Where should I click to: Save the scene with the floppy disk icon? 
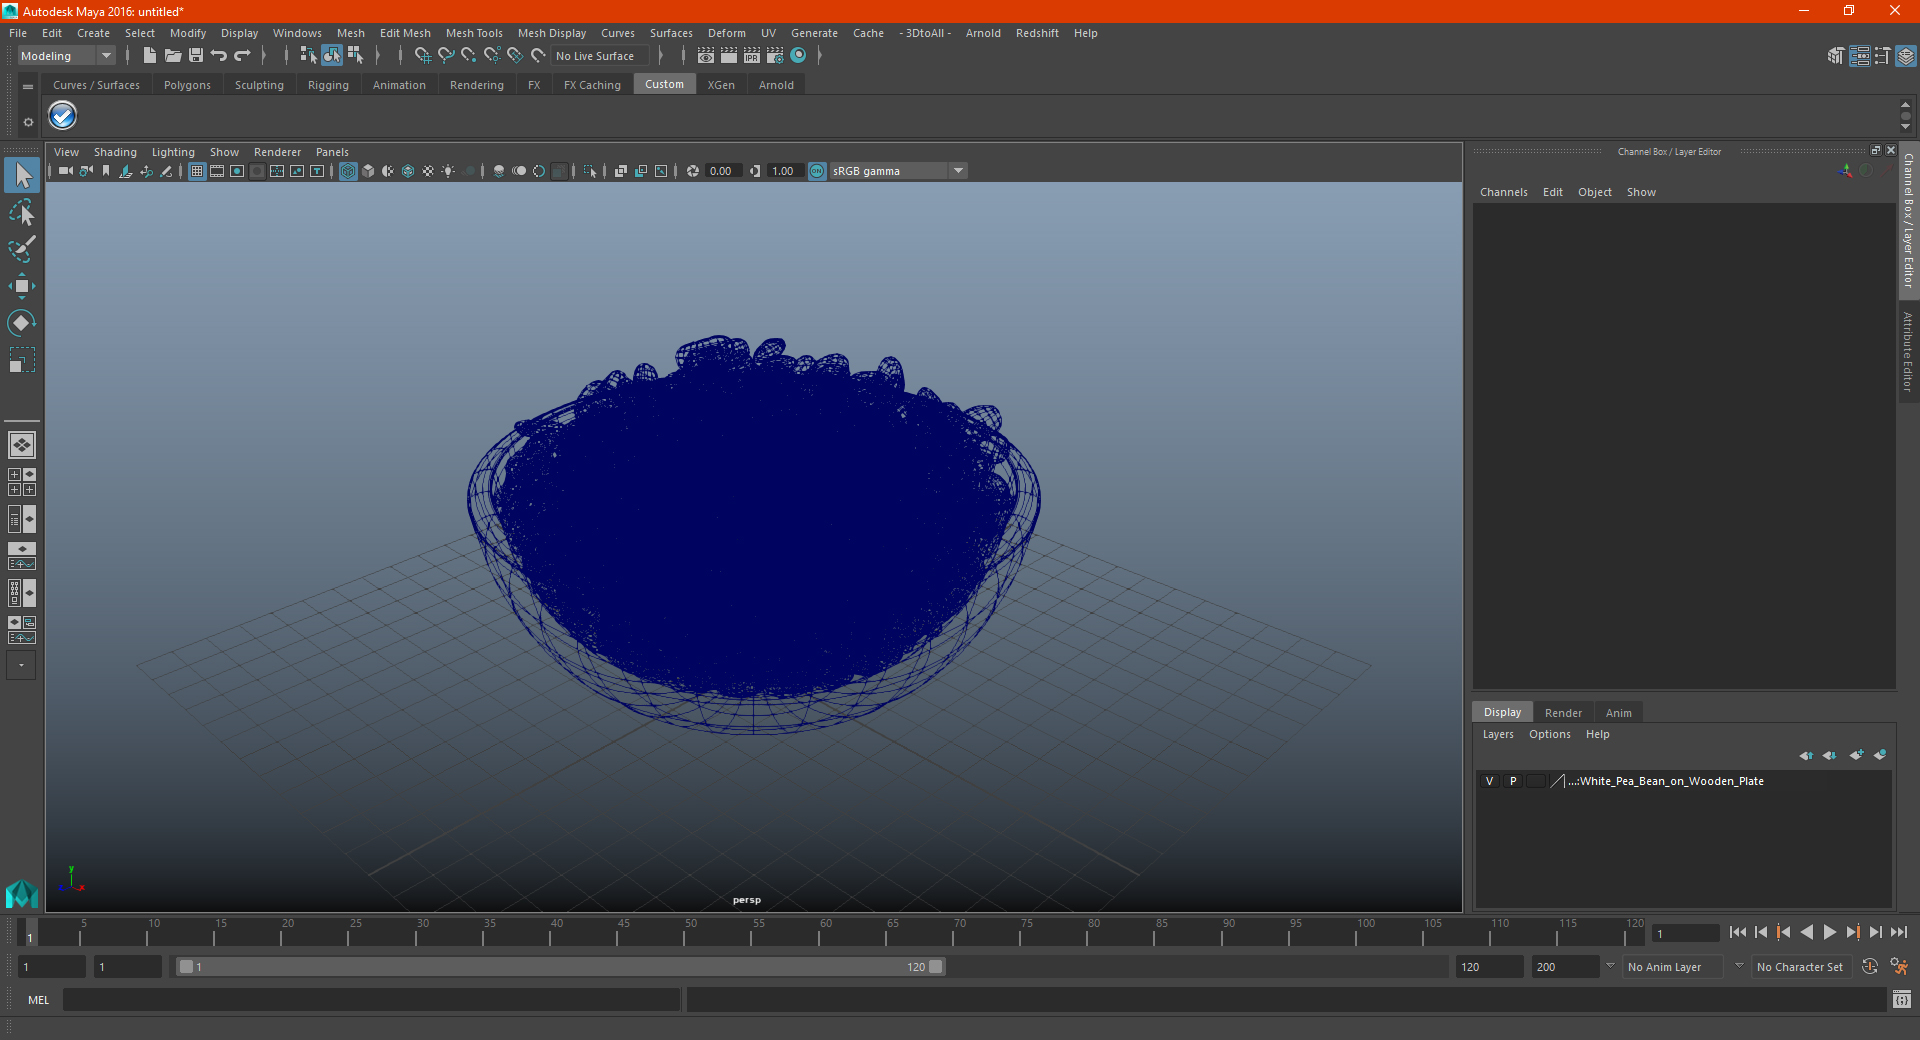click(x=196, y=56)
